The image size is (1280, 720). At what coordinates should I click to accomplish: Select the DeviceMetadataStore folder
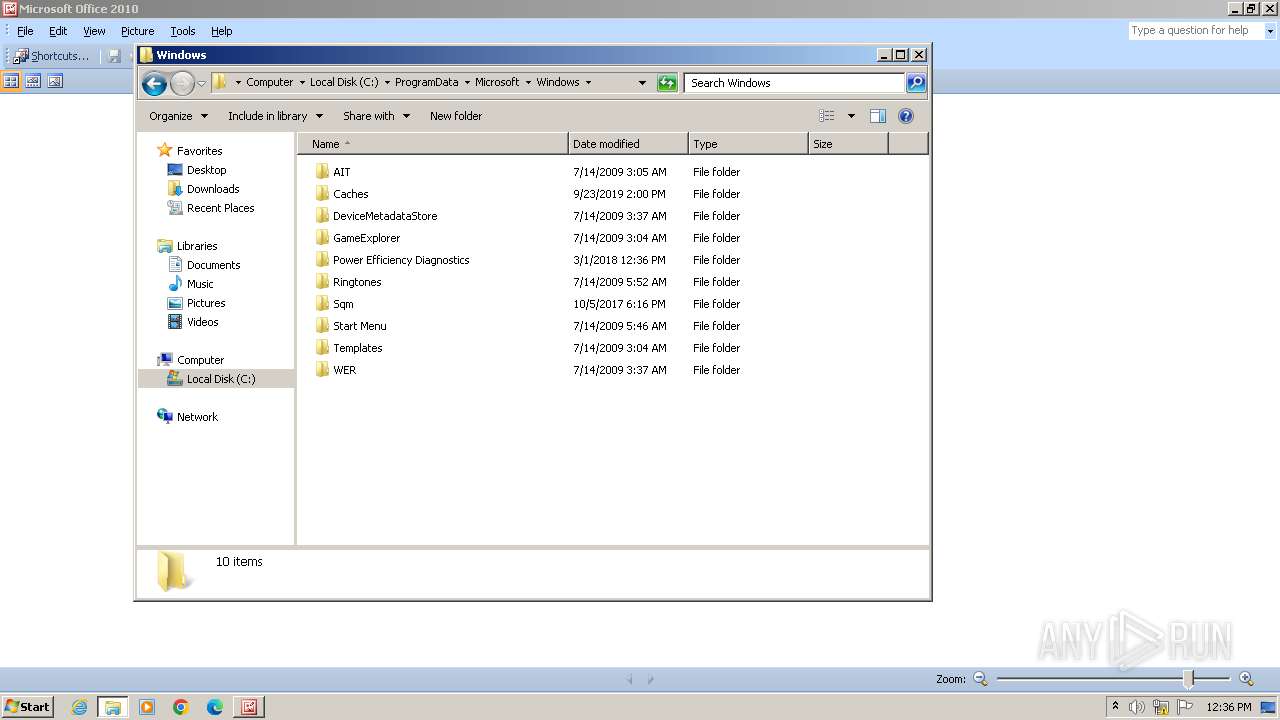[385, 216]
